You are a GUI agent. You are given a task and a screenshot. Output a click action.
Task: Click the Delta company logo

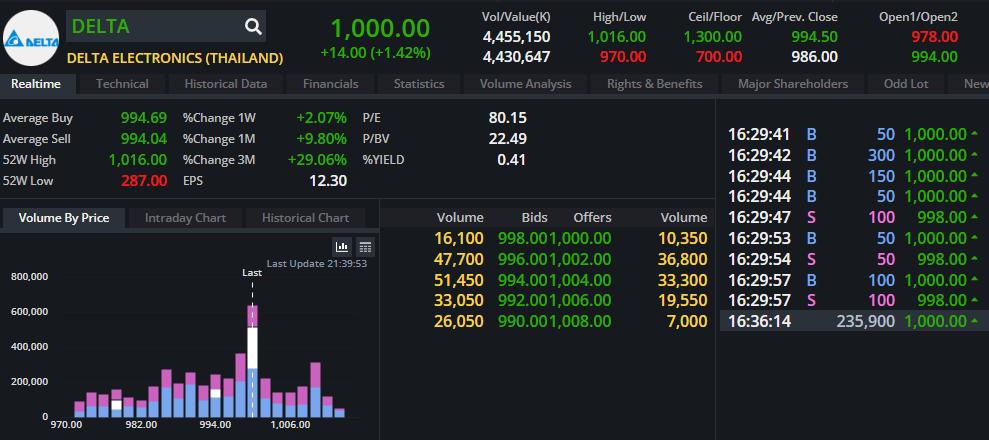tap(31, 38)
